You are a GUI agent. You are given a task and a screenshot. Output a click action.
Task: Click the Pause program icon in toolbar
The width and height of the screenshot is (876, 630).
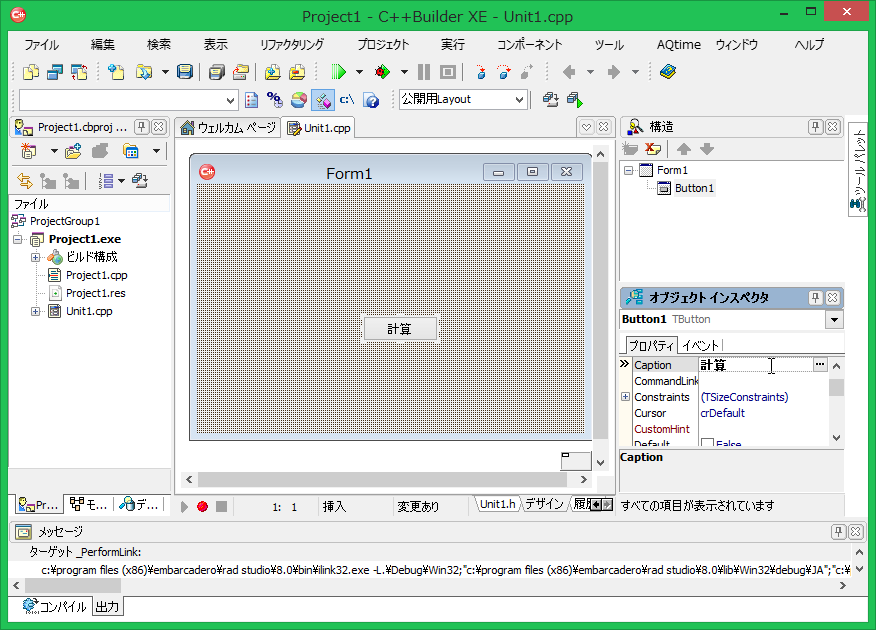click(x=424, y=72)
